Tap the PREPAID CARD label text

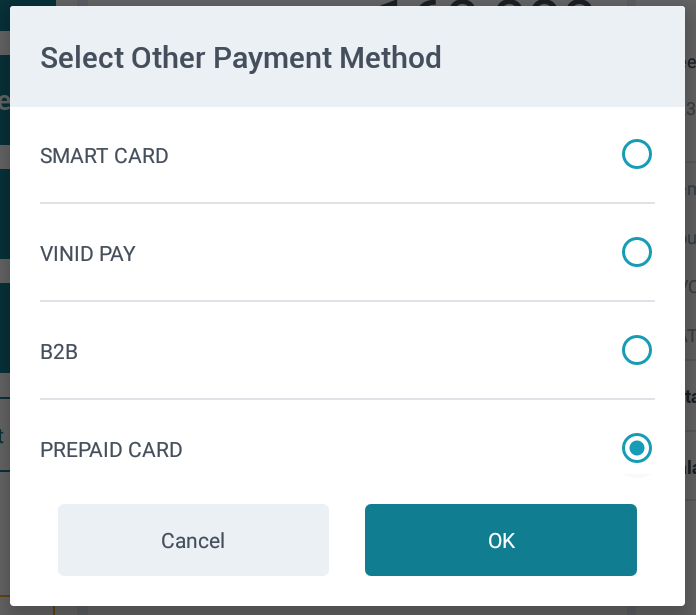(111, 450)
